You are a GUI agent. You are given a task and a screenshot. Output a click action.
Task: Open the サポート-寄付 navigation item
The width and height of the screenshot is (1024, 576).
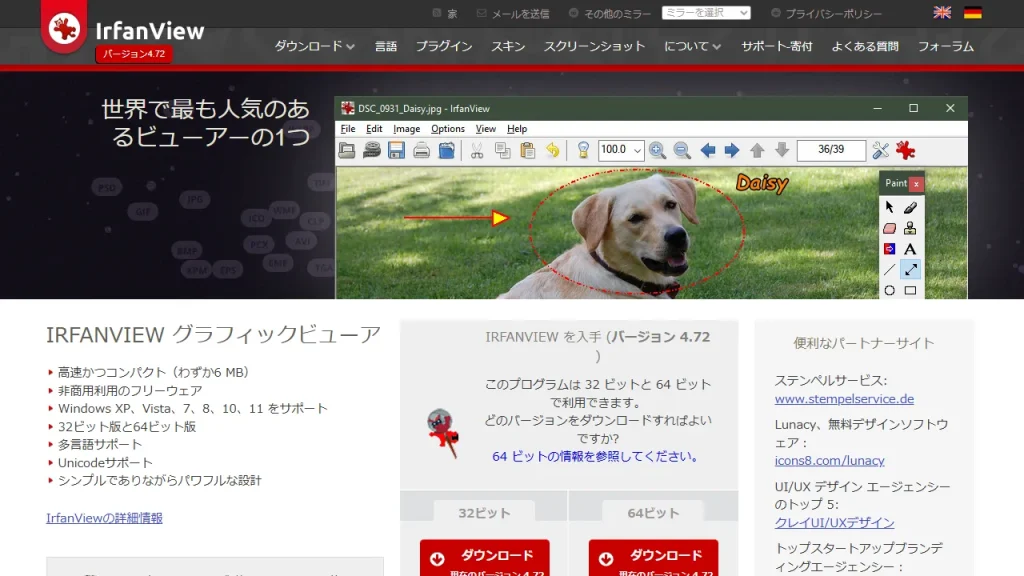coord(776,46)
